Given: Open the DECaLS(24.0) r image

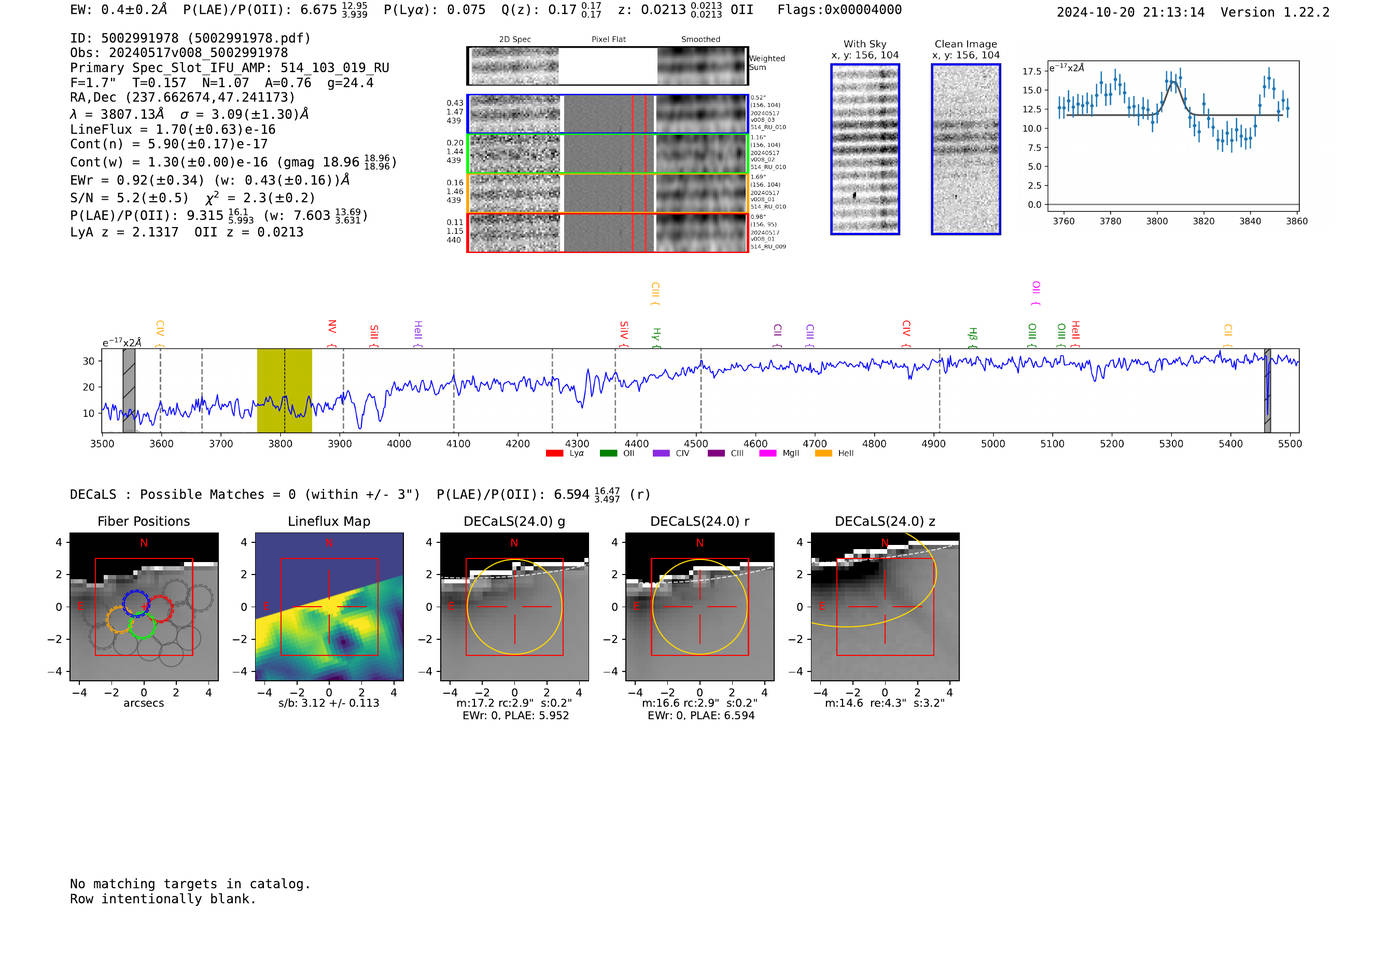Looking at the screenshot, I should click(699, 606).
